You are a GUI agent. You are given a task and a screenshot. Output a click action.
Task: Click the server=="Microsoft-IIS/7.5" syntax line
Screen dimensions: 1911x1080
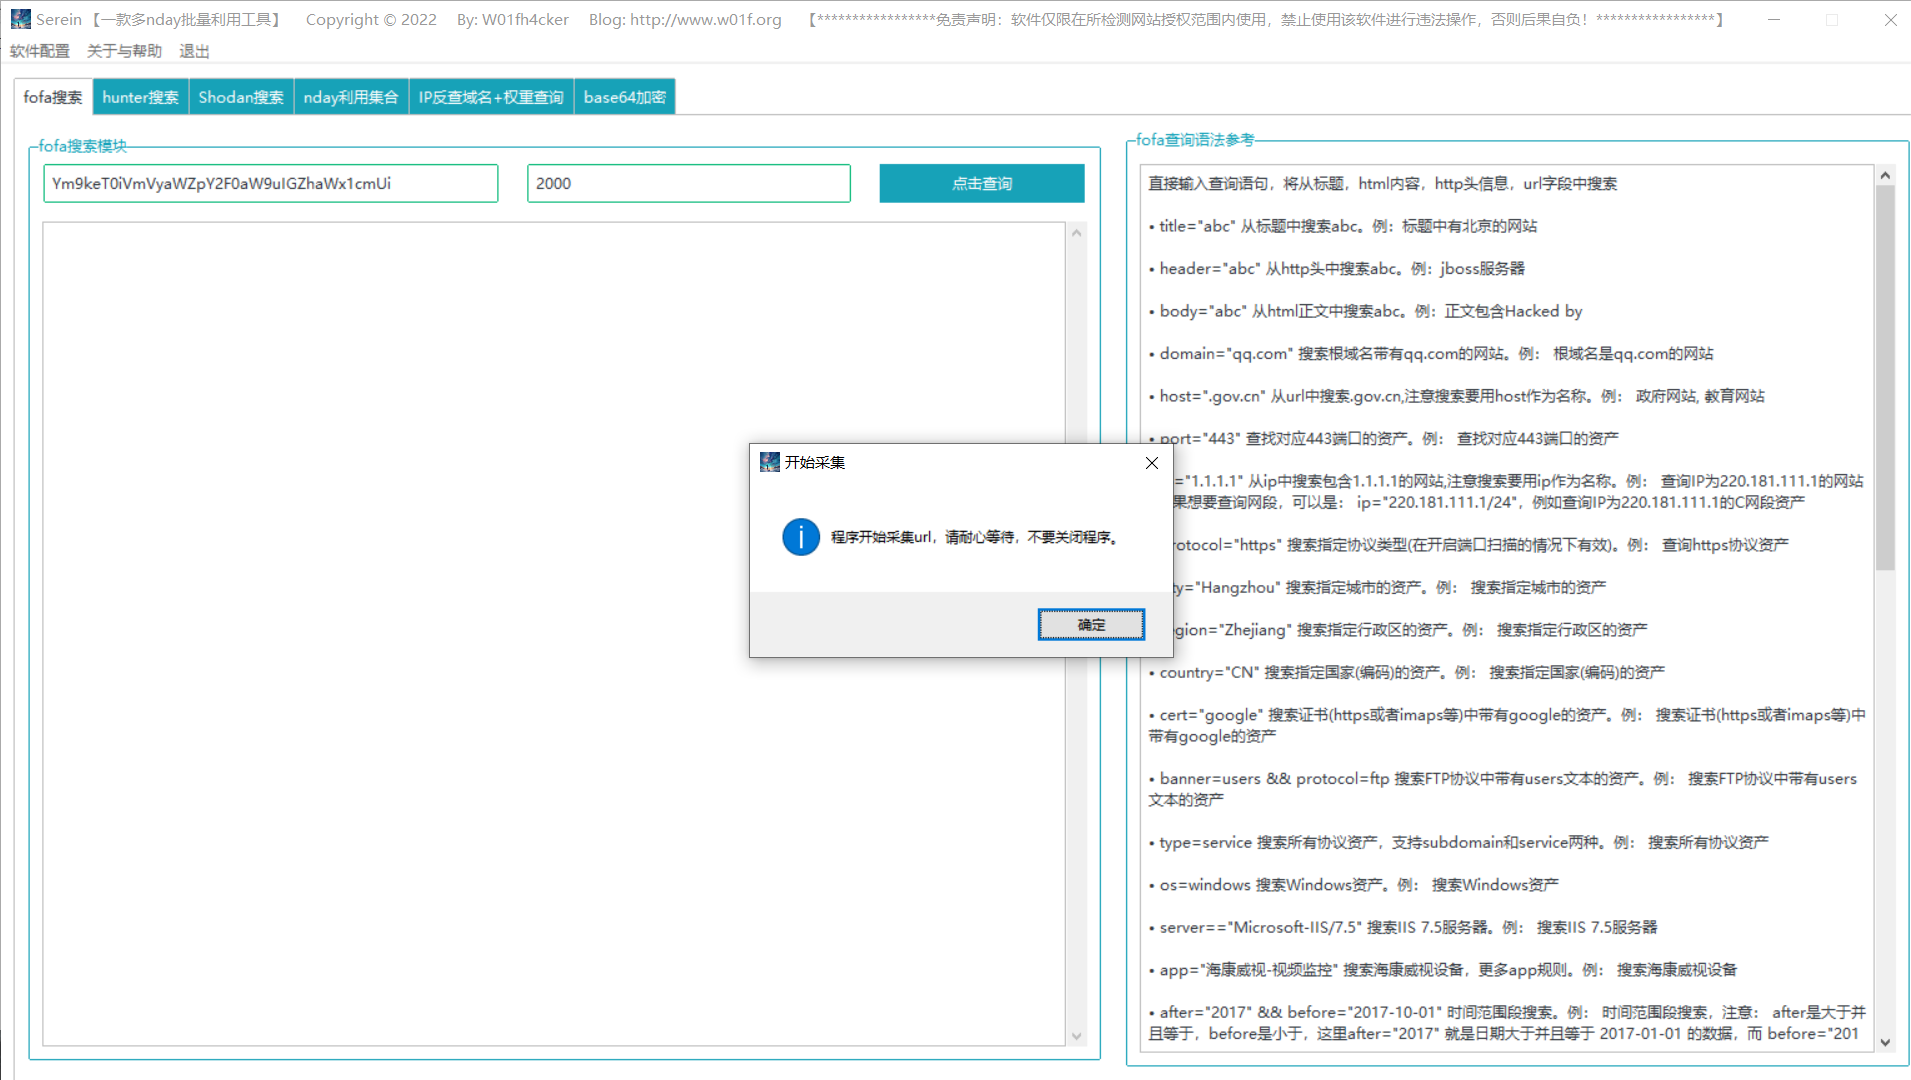coord(1403,927)
